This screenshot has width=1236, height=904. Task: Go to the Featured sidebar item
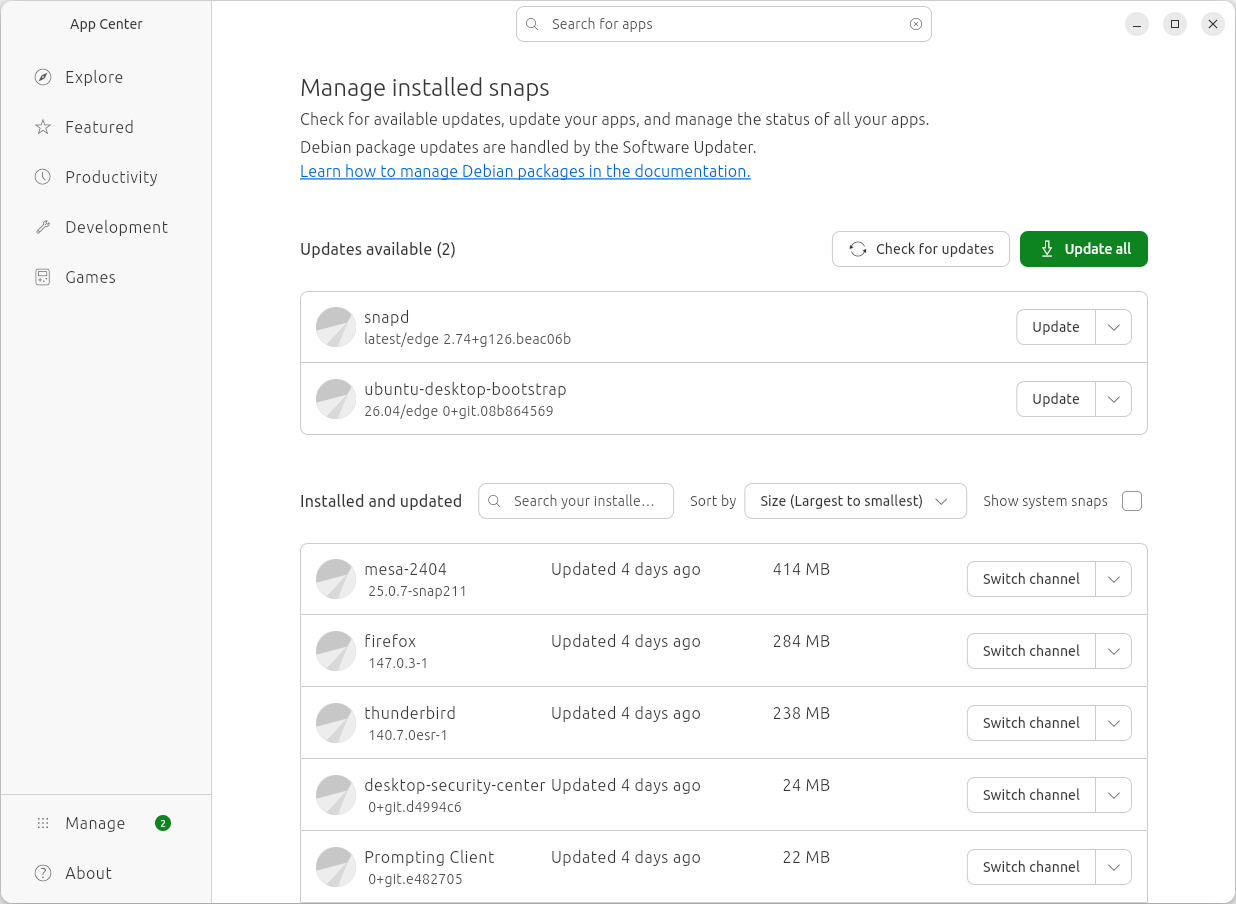(99, 127)
